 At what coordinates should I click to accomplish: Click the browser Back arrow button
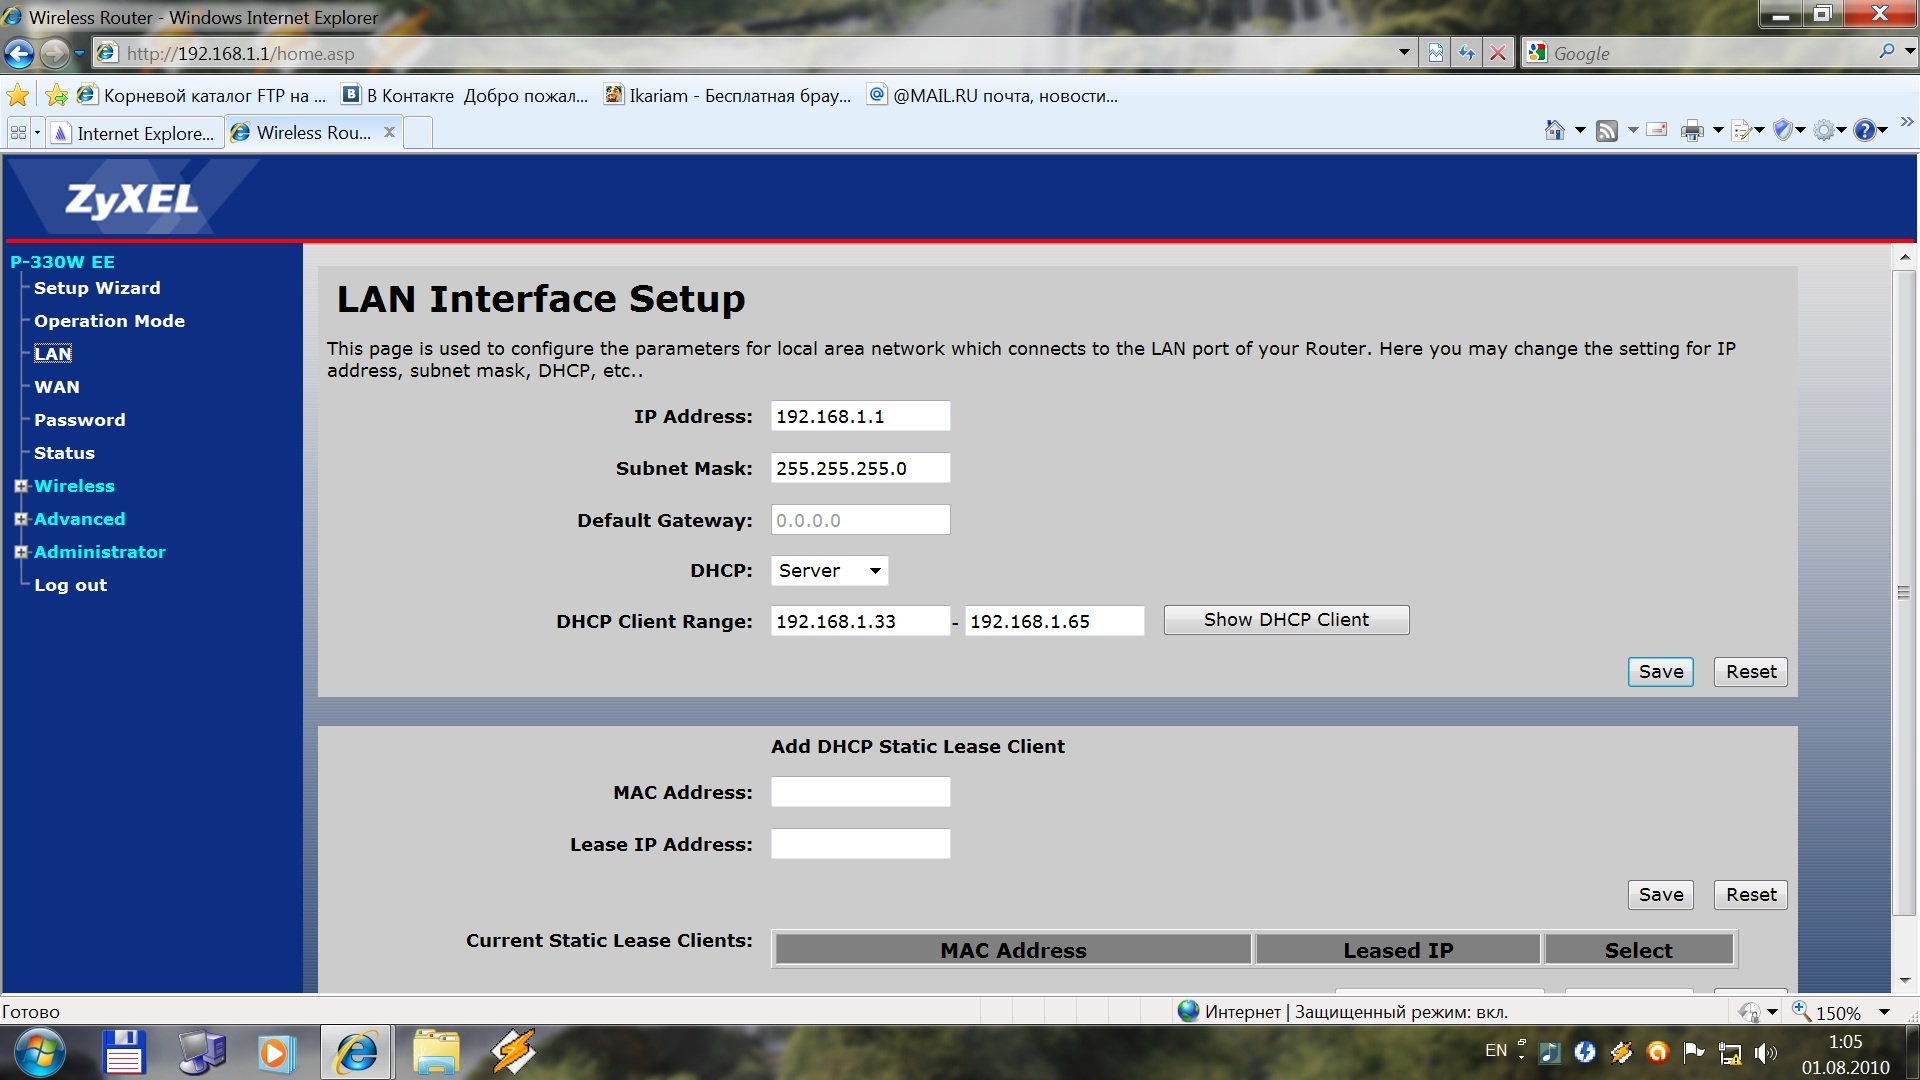19,53
